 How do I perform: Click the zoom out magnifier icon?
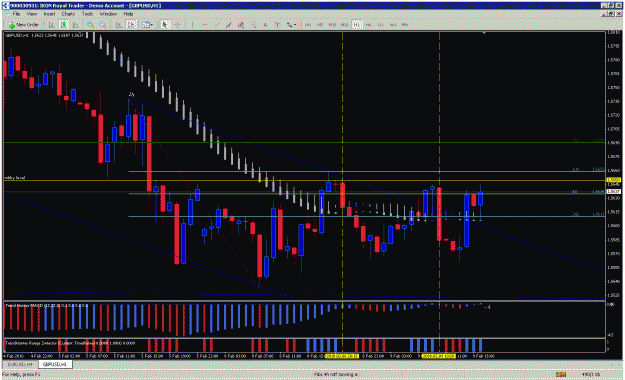click(103, 25)
